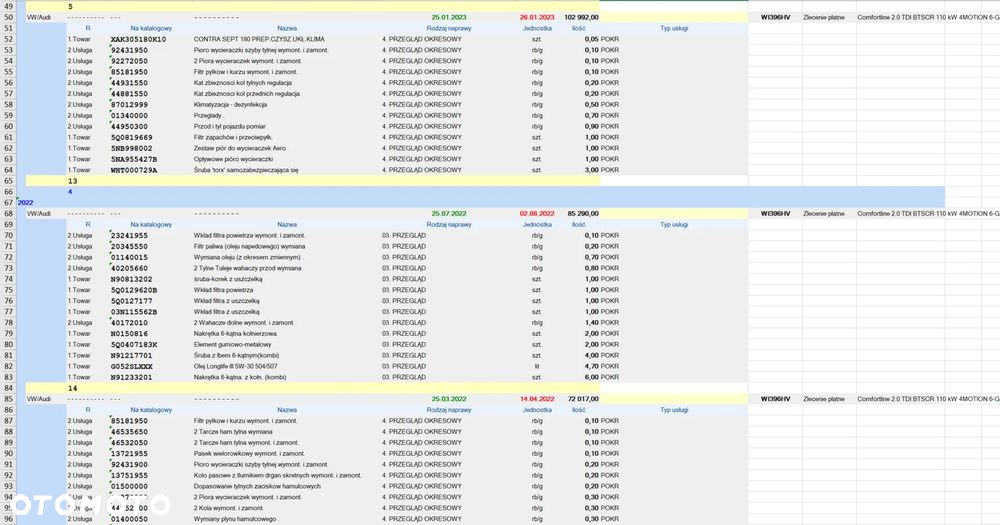Screen dimensions: 1000x525
Task: Select part number 03N115562B
Action: (x=134, y=312)
